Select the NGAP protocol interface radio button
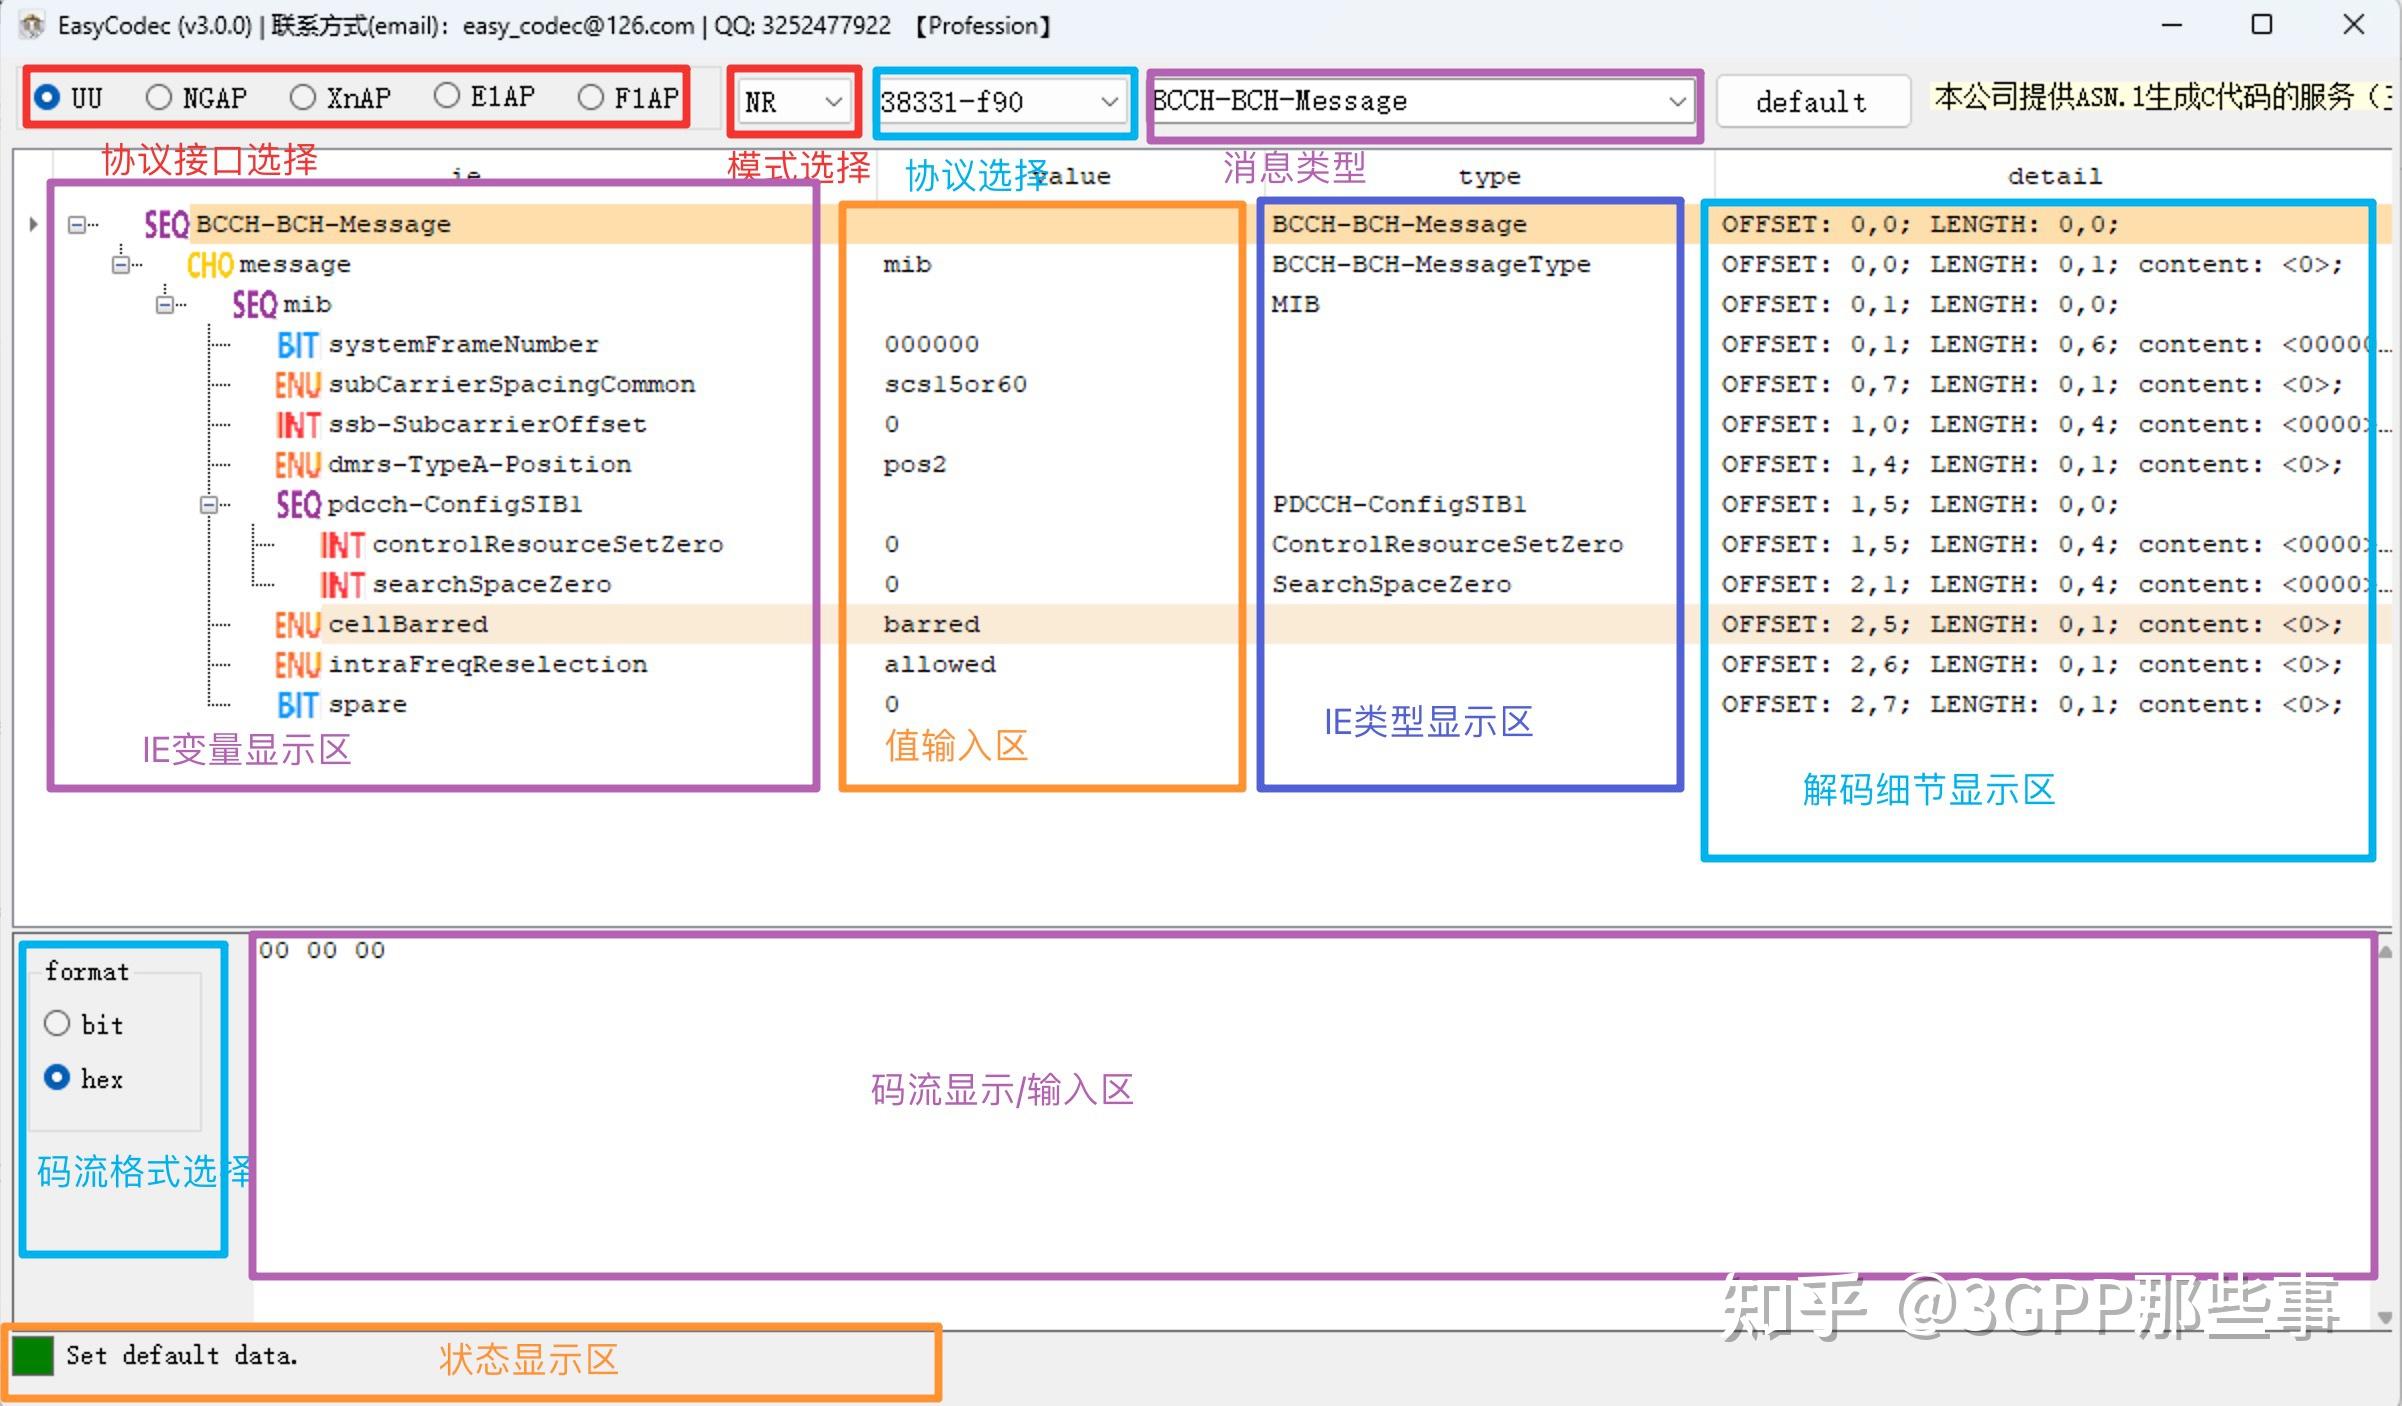 [x=159, y=96]
